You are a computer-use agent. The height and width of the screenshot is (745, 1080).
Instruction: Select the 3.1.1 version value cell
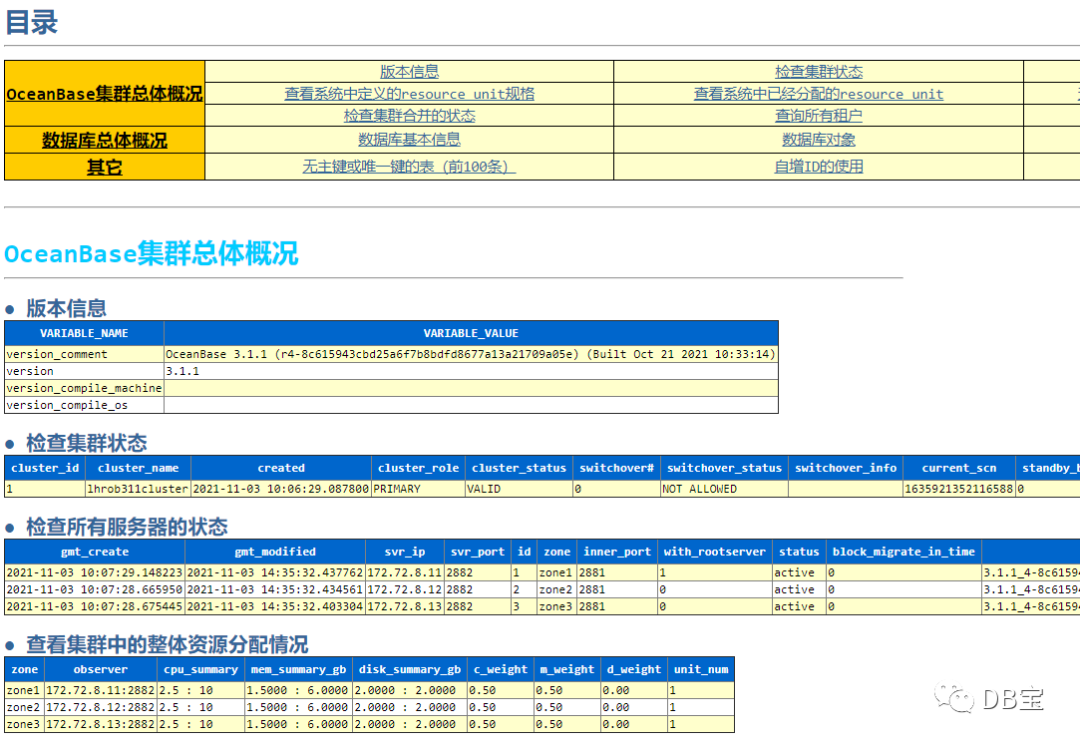pyautogui.click(x=471, y=371)
